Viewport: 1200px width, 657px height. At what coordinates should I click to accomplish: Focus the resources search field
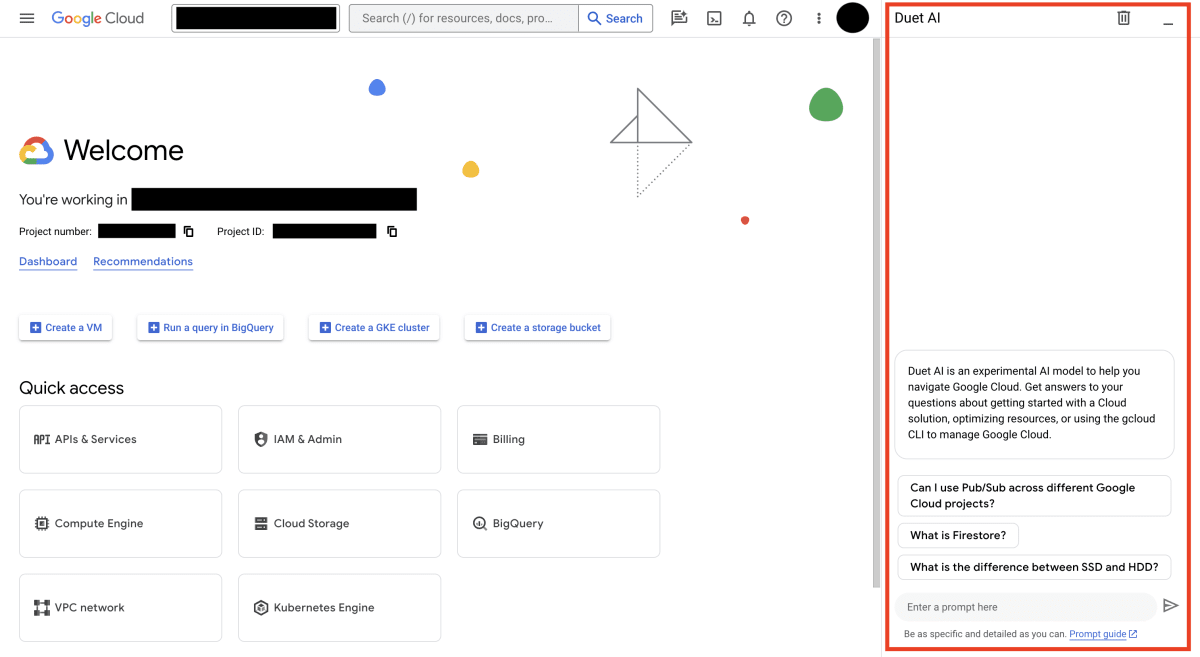tap(464, 18)
